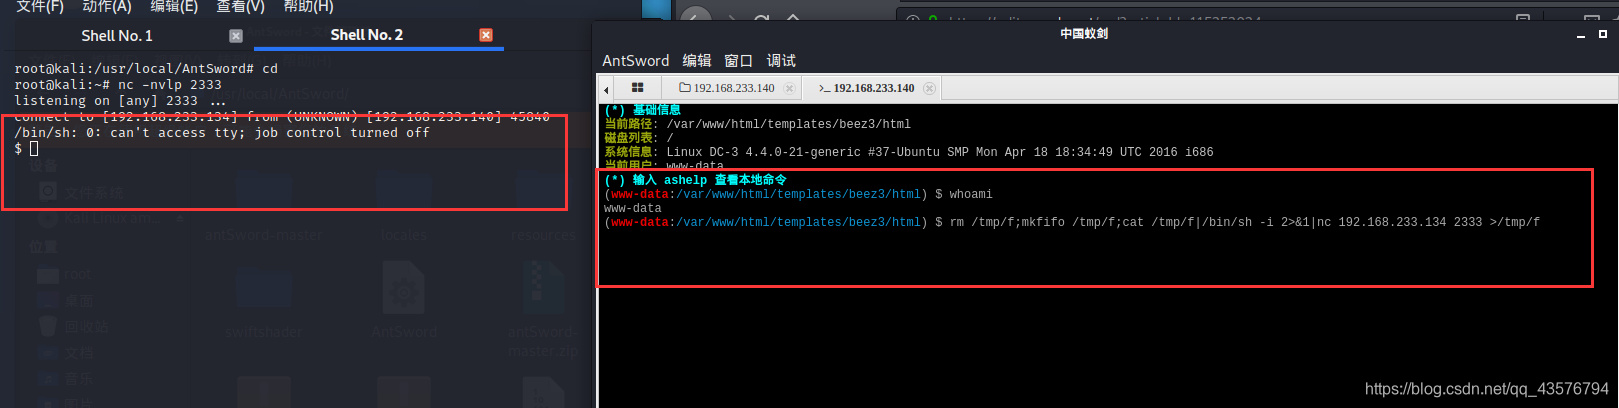Maximize the 中国蚁剑 window
Screen dimensions: 1619x408
point(1603,34)
